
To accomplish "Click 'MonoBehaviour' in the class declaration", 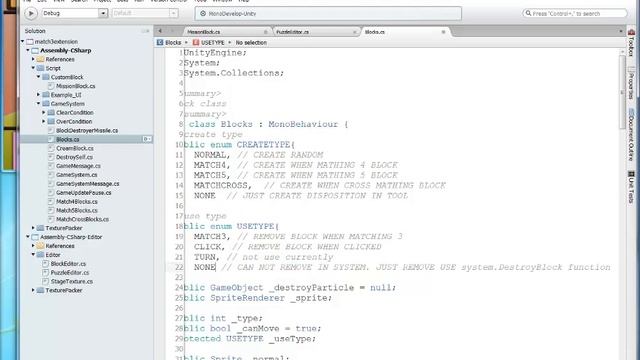I will (303, 124).
